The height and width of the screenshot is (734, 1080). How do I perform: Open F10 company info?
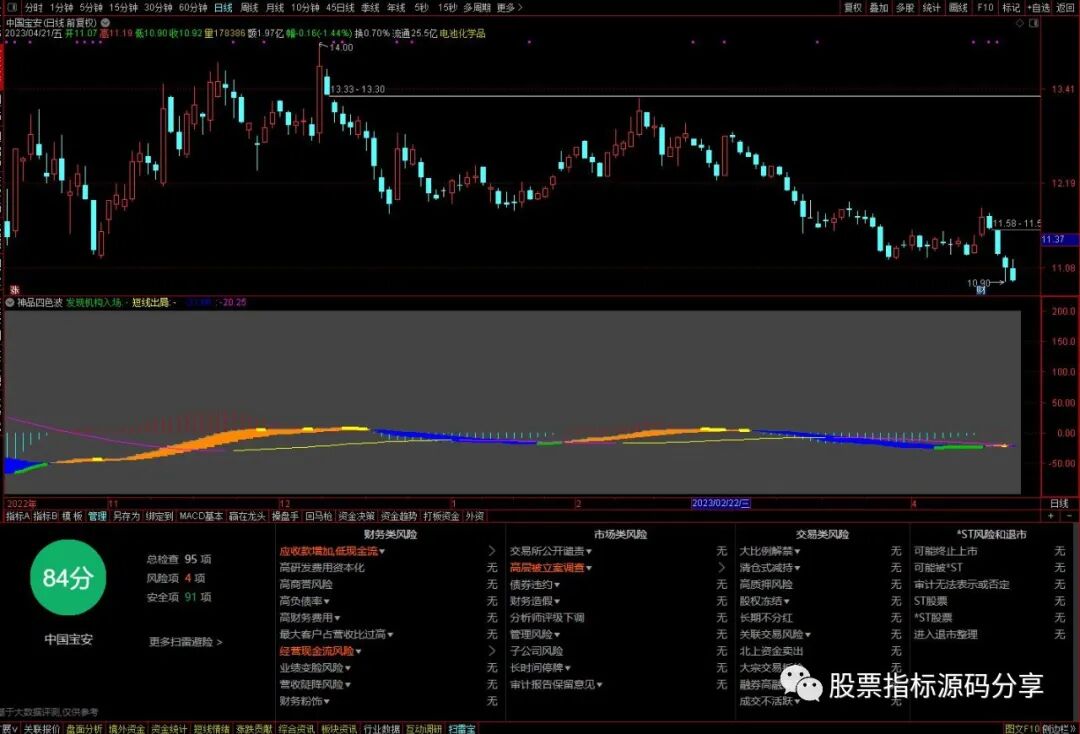tap(985, 8)
